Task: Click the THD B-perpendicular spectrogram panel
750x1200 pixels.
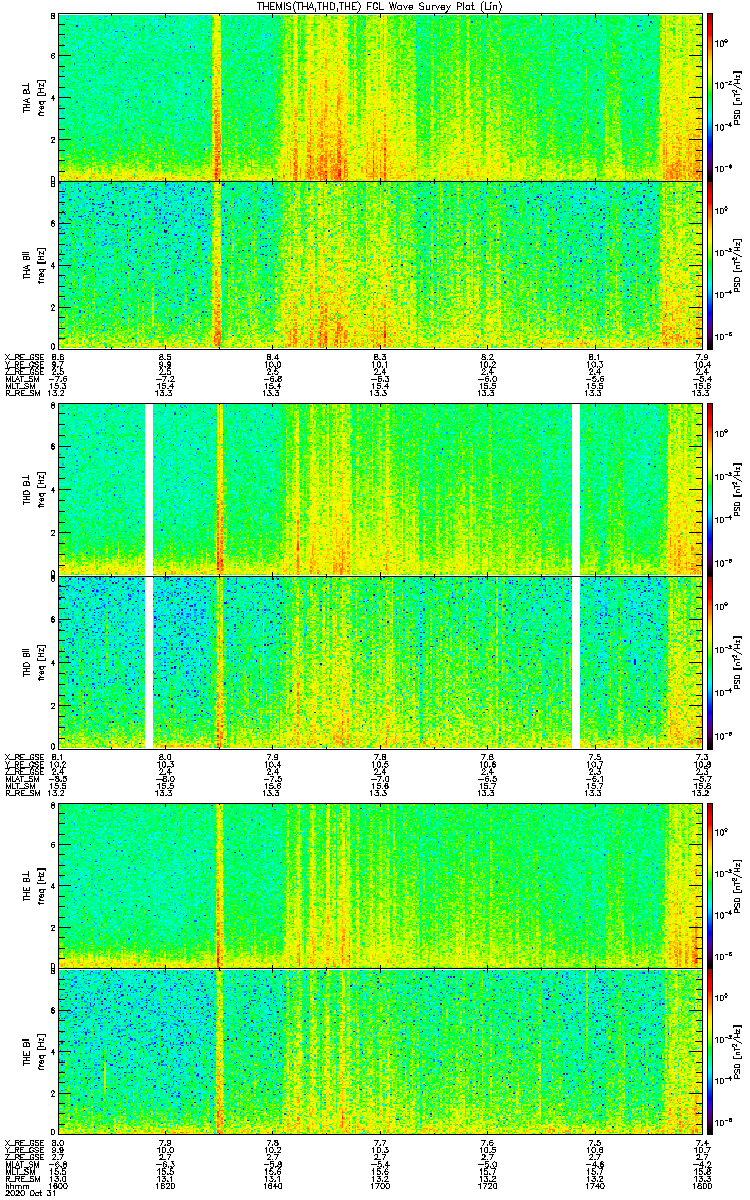Action: (381, 489)
